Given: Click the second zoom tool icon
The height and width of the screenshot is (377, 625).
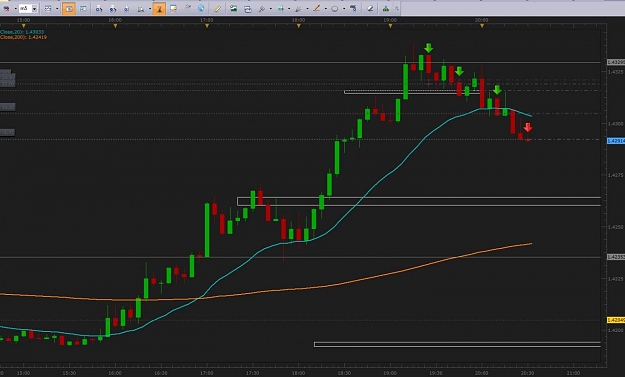Looking at the screenshot, I should coord(113,8).
